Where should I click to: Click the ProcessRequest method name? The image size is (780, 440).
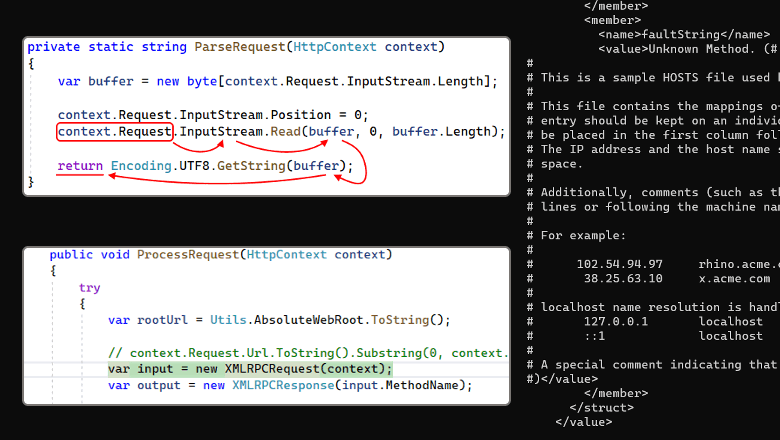(188, 255)
